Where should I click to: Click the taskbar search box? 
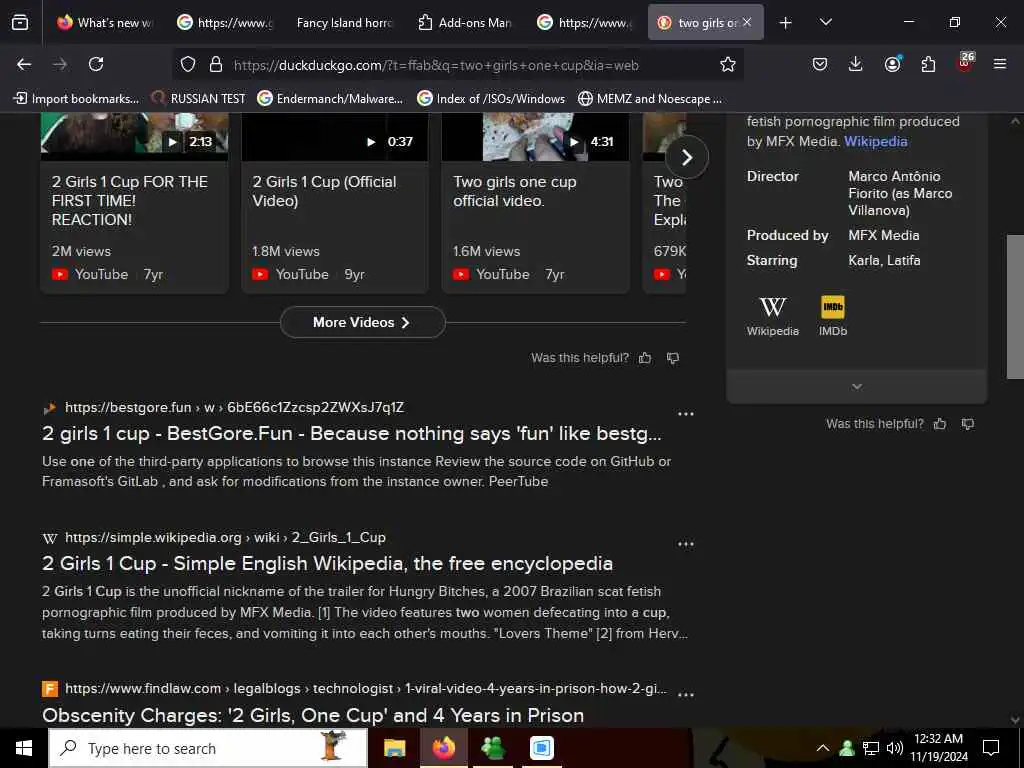point(208,748)
